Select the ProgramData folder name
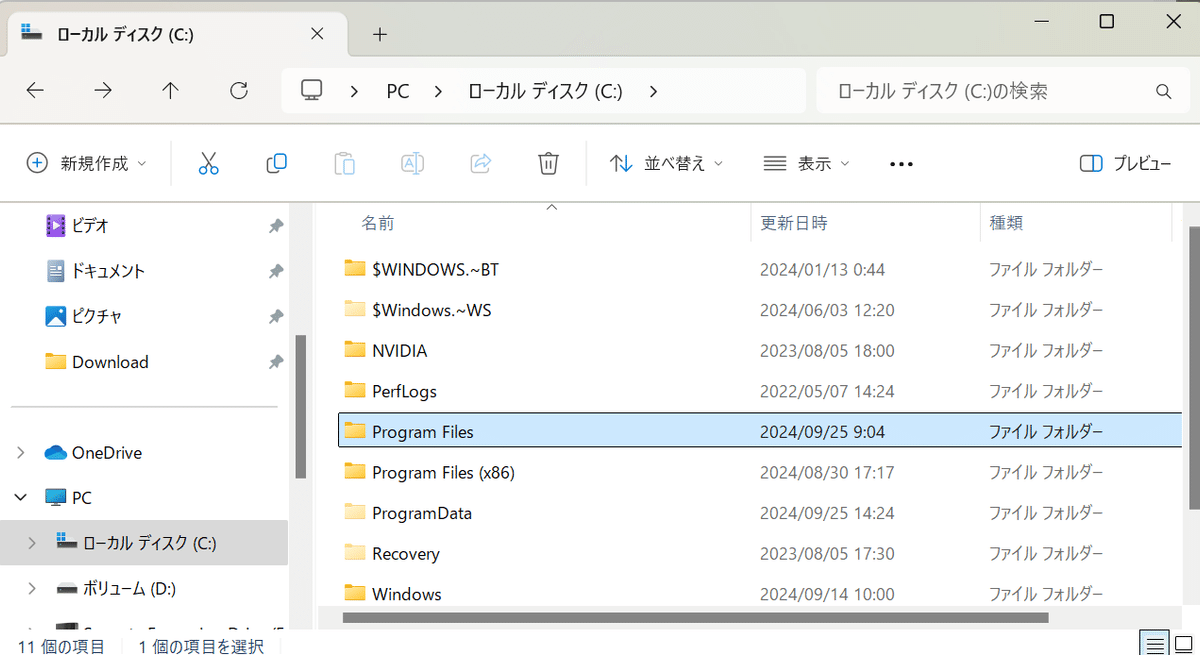 (422, 513)
